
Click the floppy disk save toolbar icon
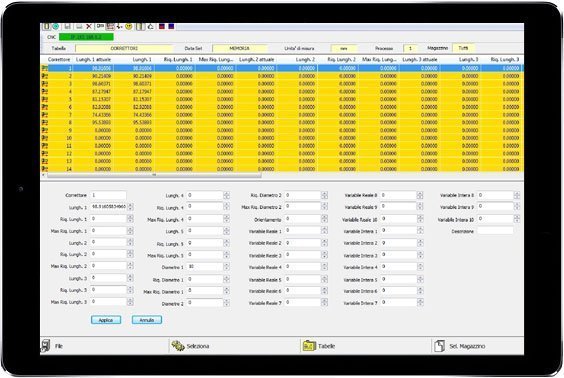click(67, 26)
